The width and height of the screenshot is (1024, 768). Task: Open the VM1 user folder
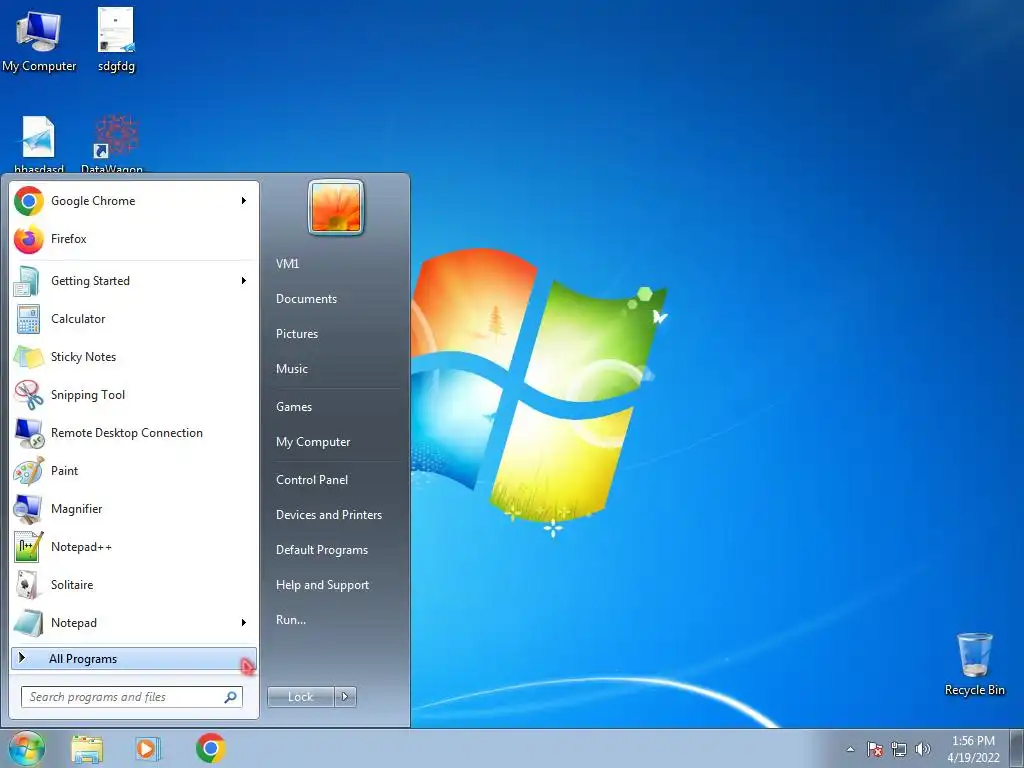(x=287, y=264)
